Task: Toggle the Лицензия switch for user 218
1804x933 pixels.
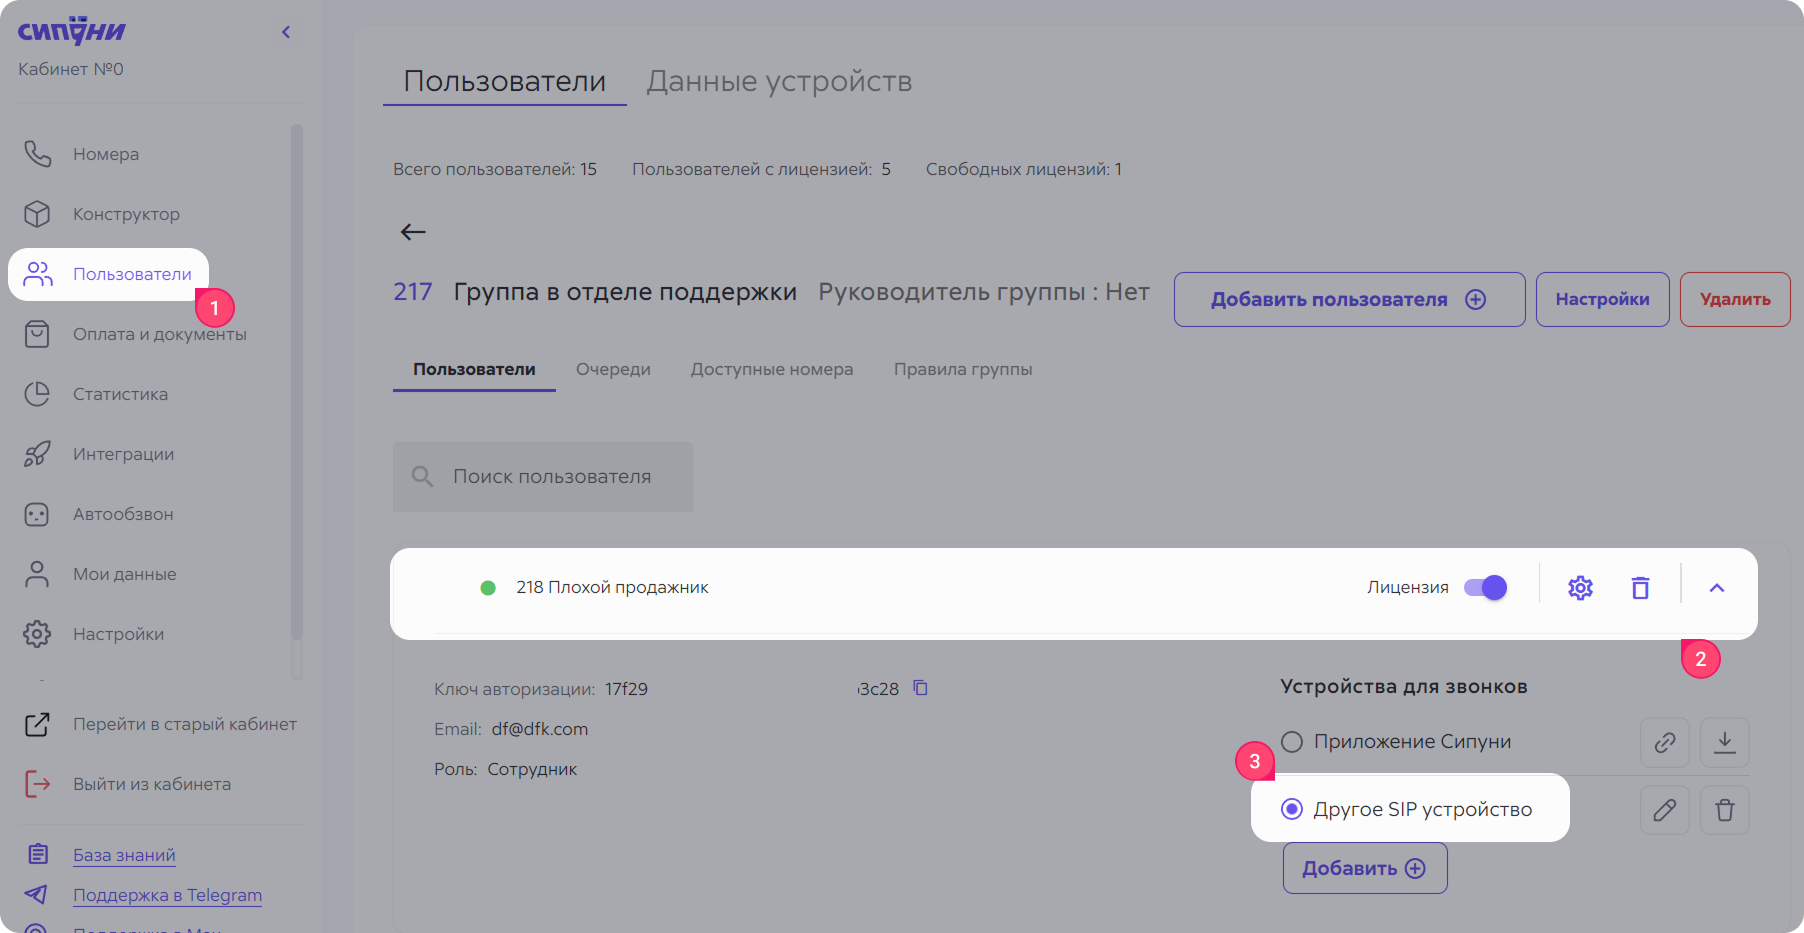Action: click(x=1486, y=587)
